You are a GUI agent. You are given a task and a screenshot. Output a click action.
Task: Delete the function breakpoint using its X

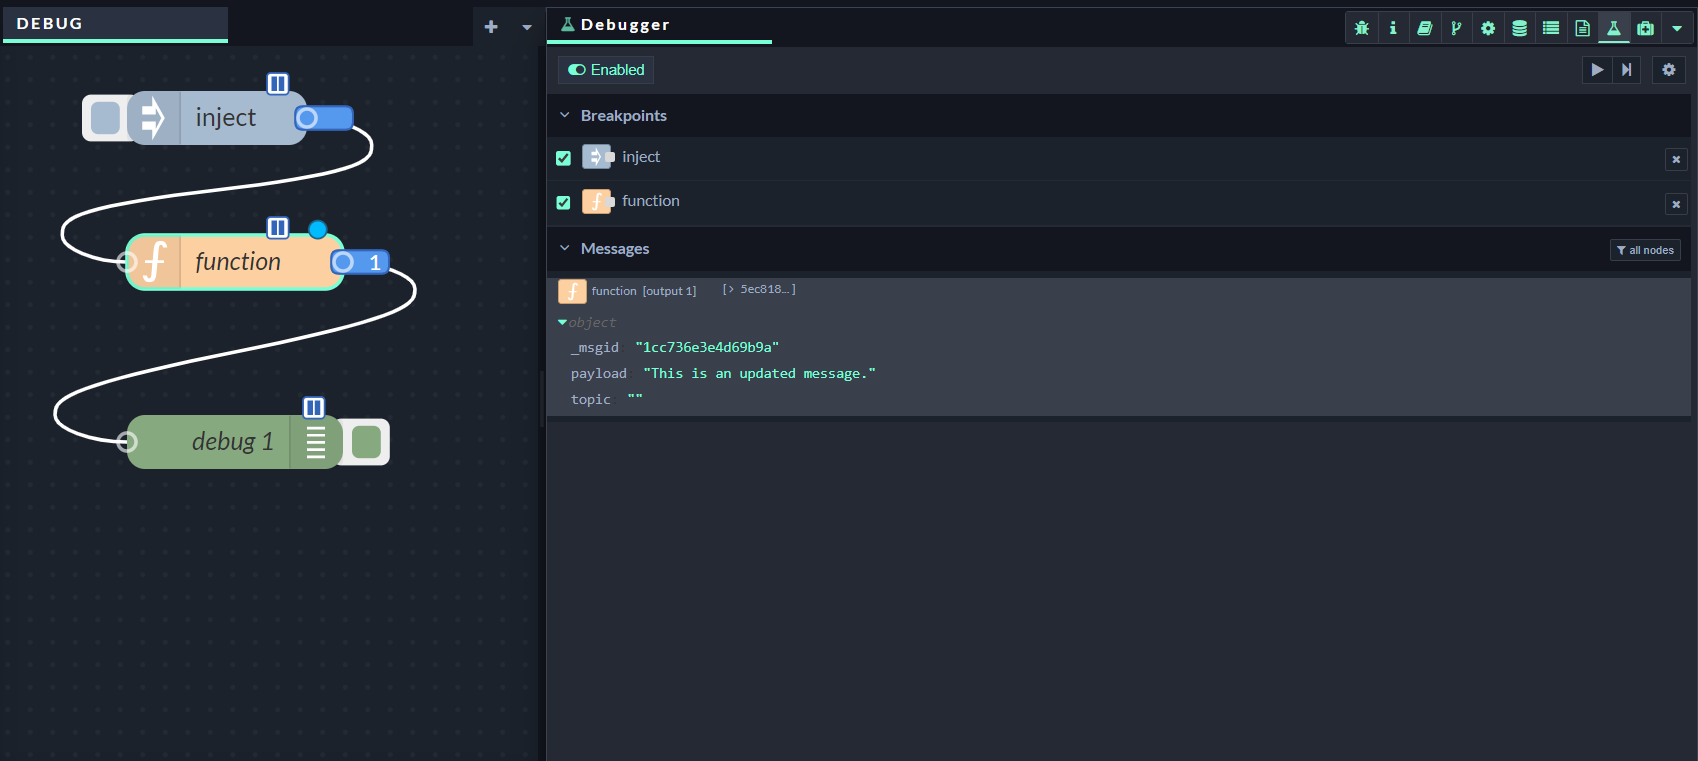pyautogui.click(x=1676, y=204)
